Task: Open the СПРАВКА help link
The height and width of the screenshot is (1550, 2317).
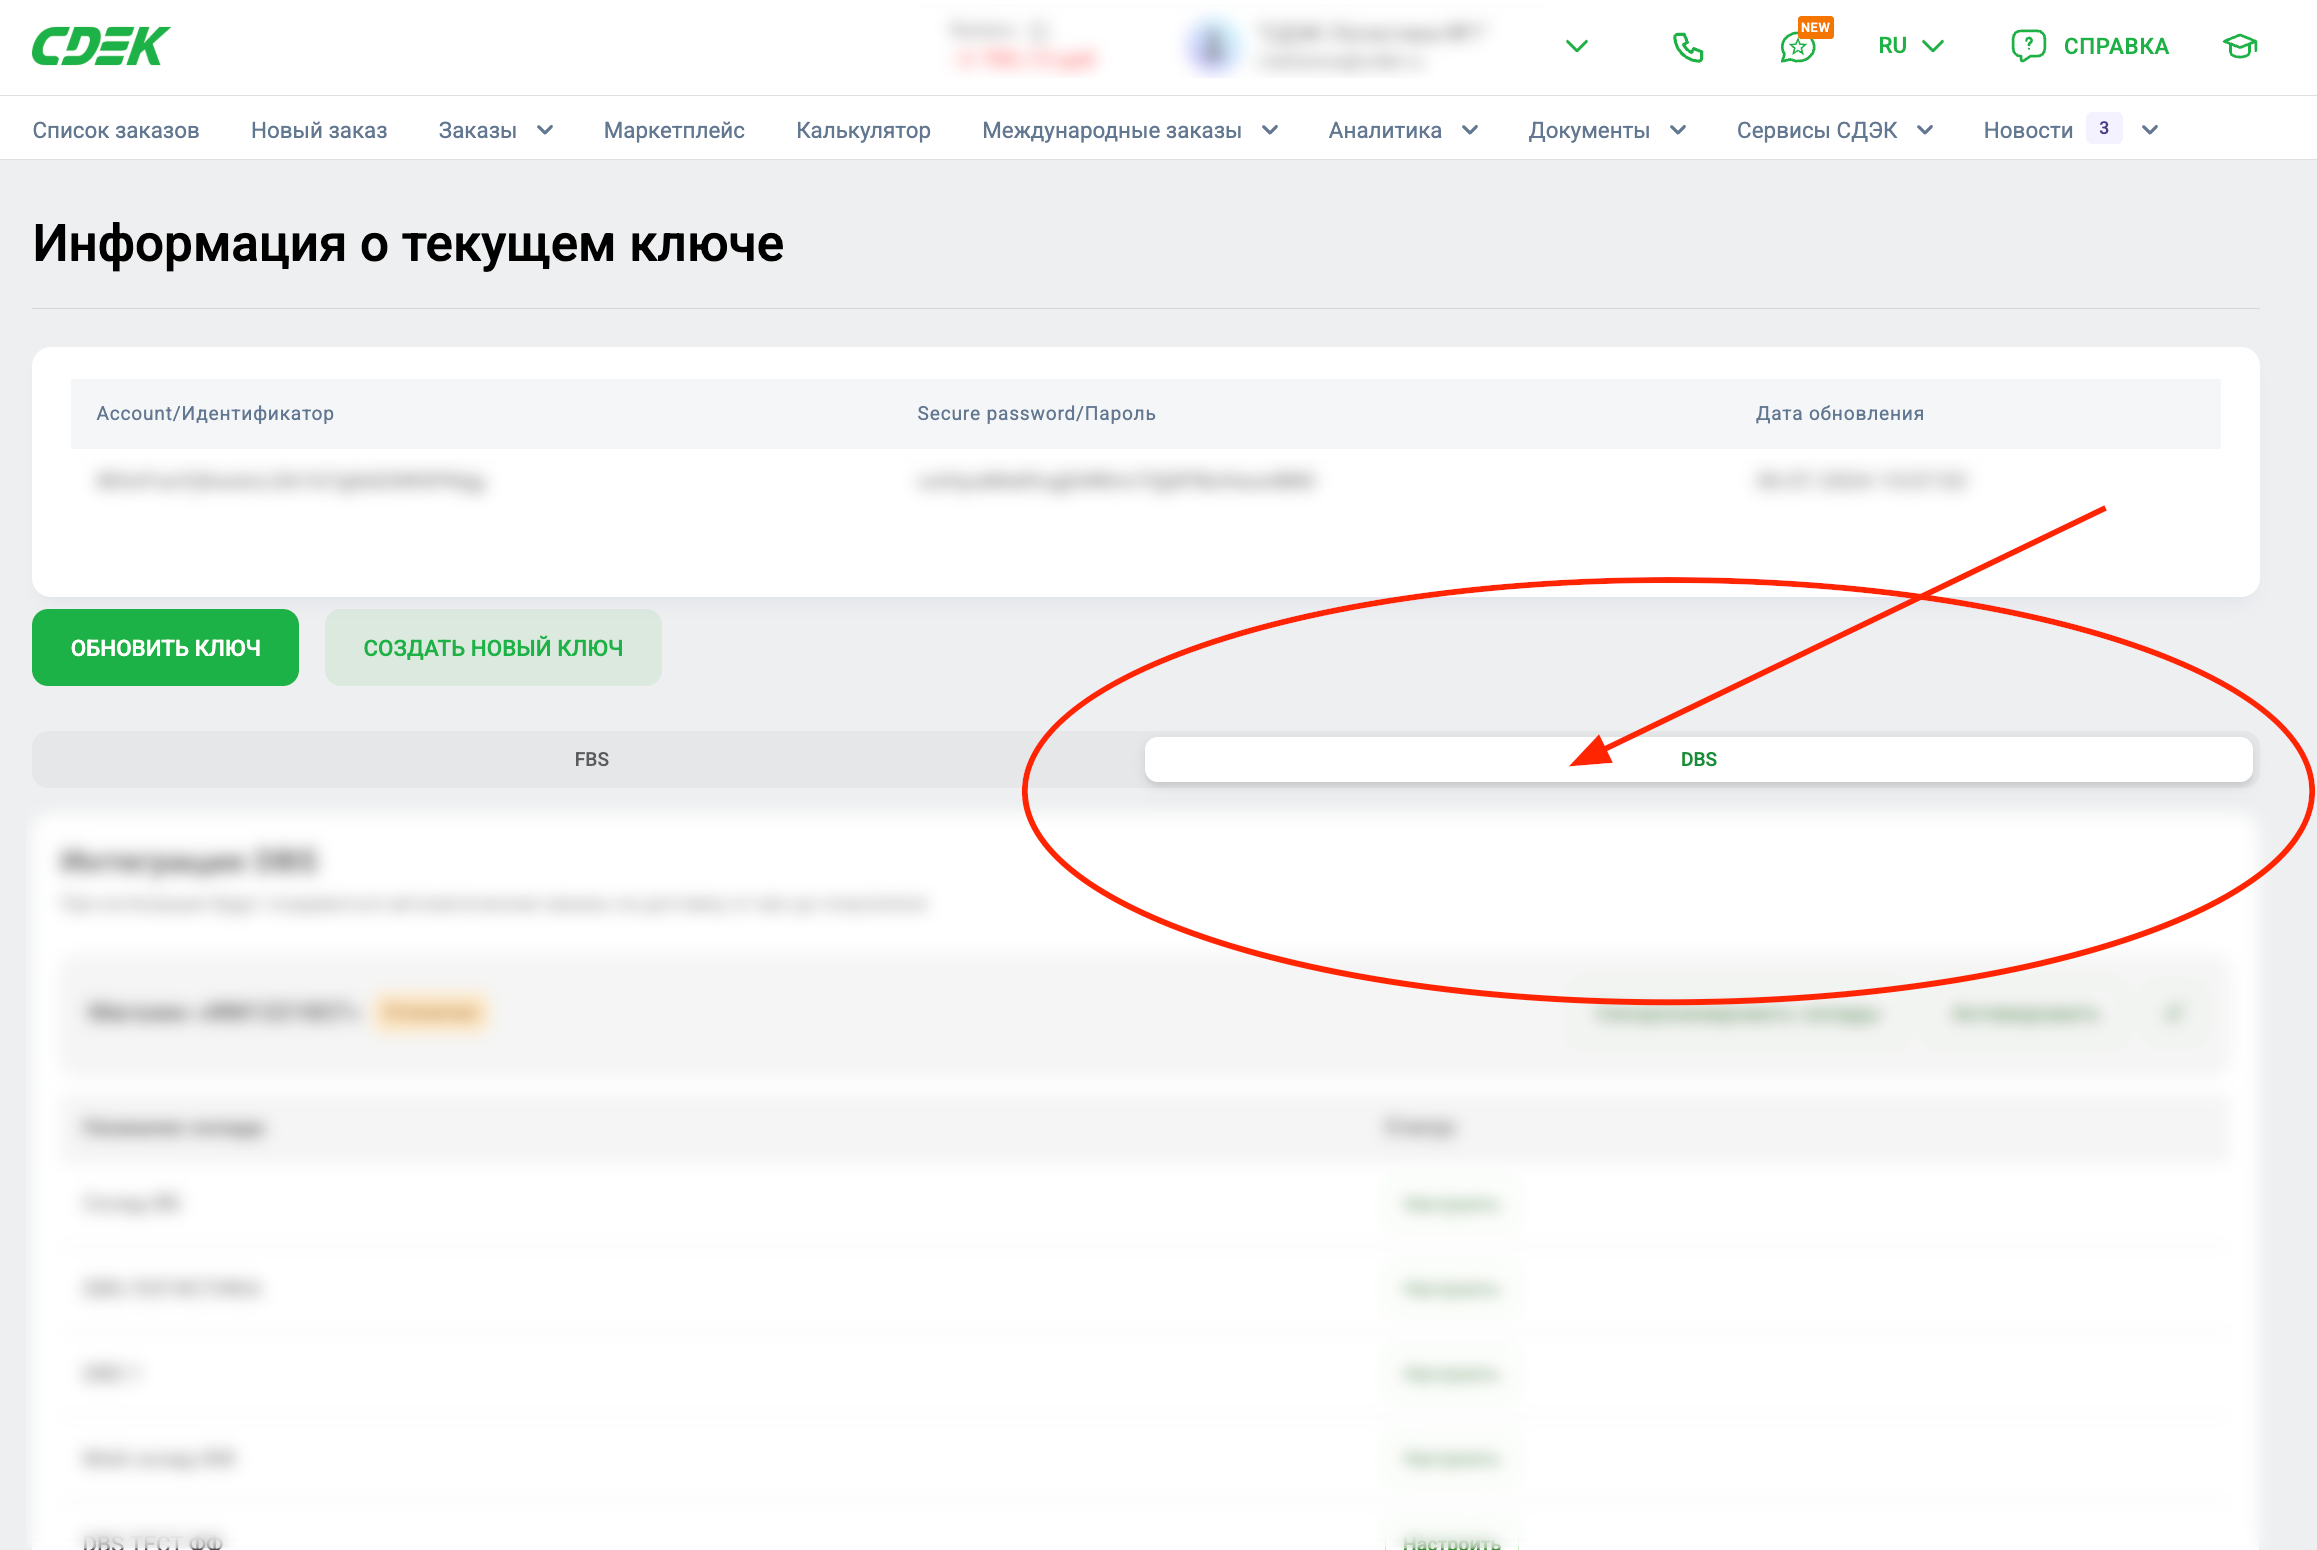Action: click(2116, 46)
